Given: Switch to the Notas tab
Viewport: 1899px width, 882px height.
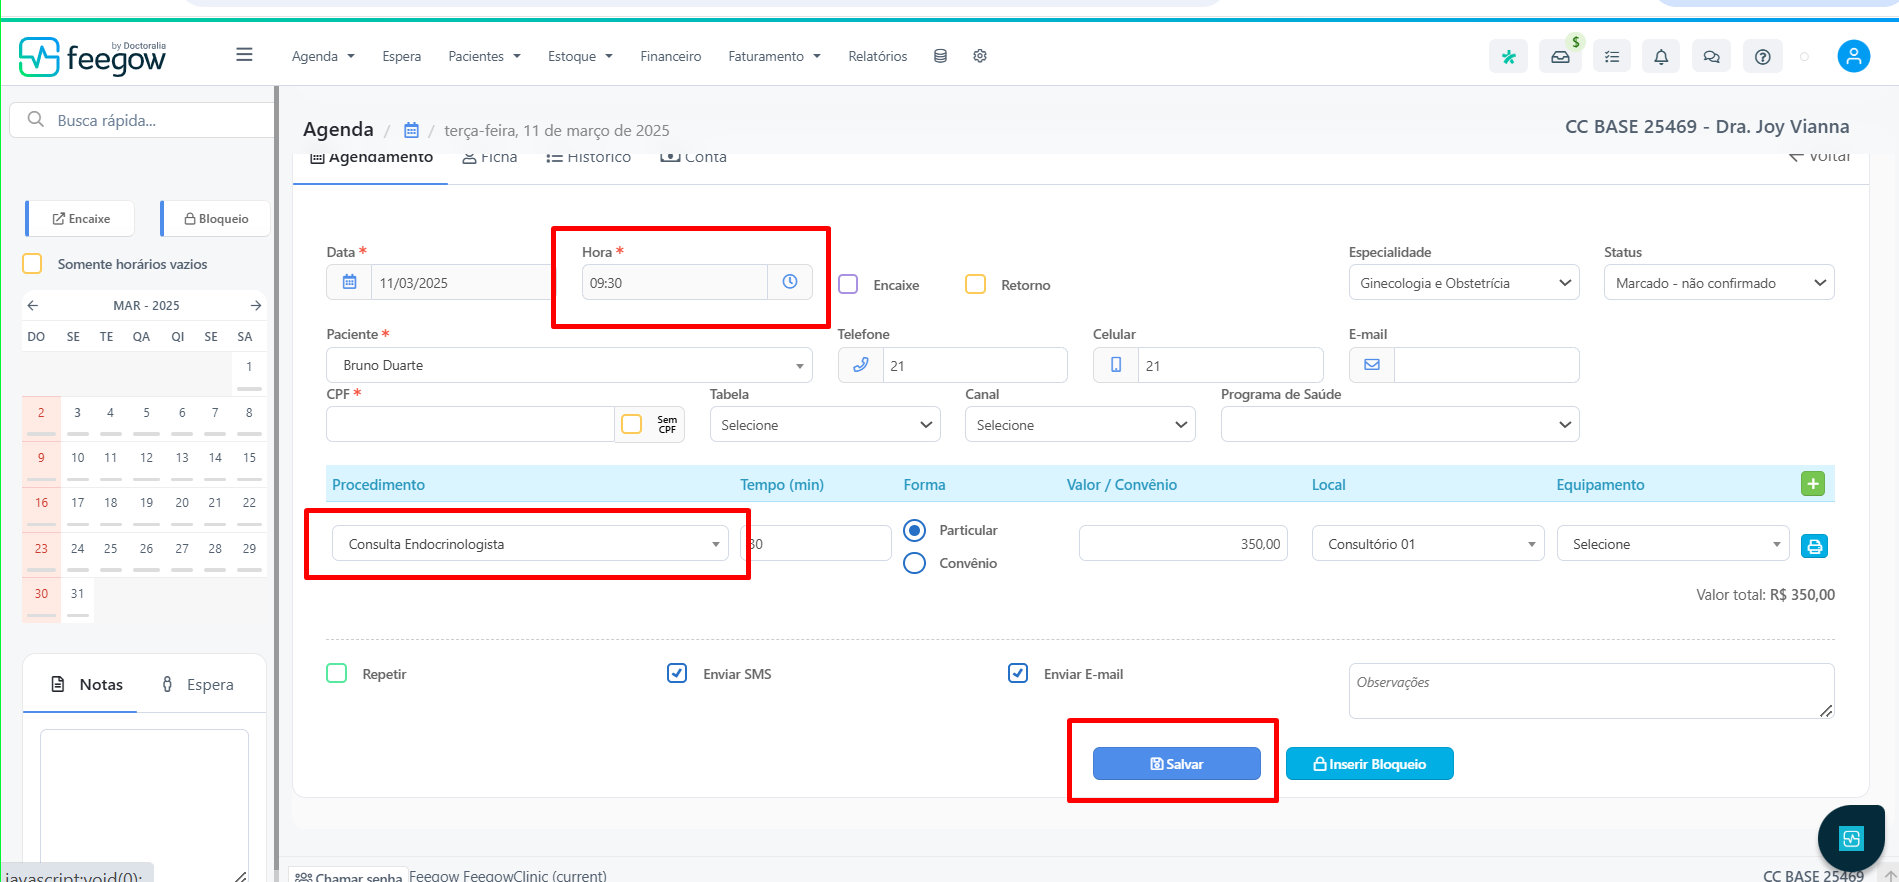Looking at the screenshot, I should click(x=87, y=684).
